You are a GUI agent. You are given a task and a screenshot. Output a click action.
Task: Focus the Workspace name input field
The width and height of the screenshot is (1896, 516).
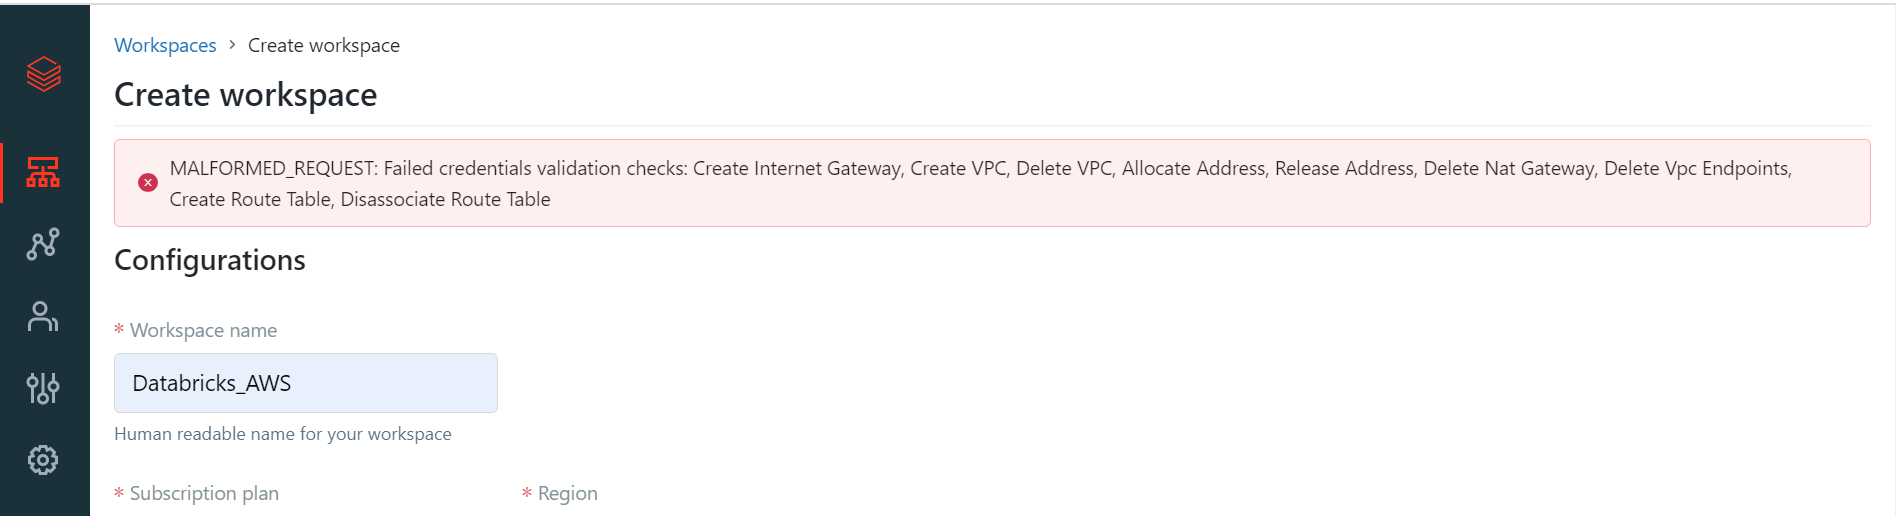coord(305,383)
